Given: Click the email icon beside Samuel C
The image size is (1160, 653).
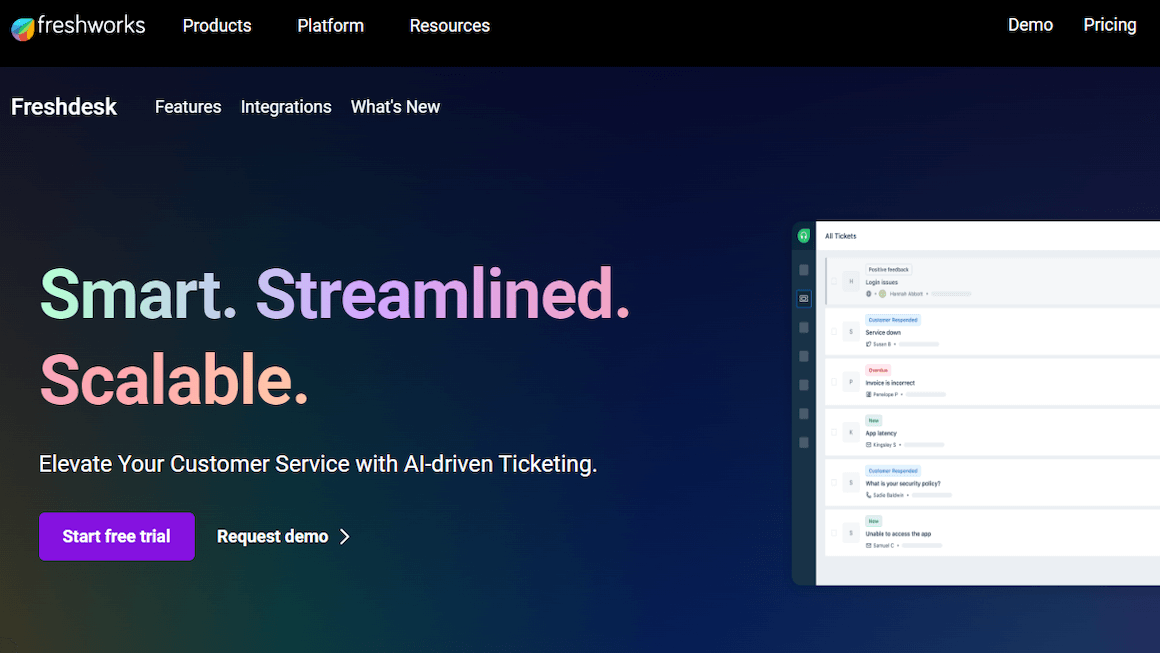Looking at the screenshot, I should coord(869,546).
